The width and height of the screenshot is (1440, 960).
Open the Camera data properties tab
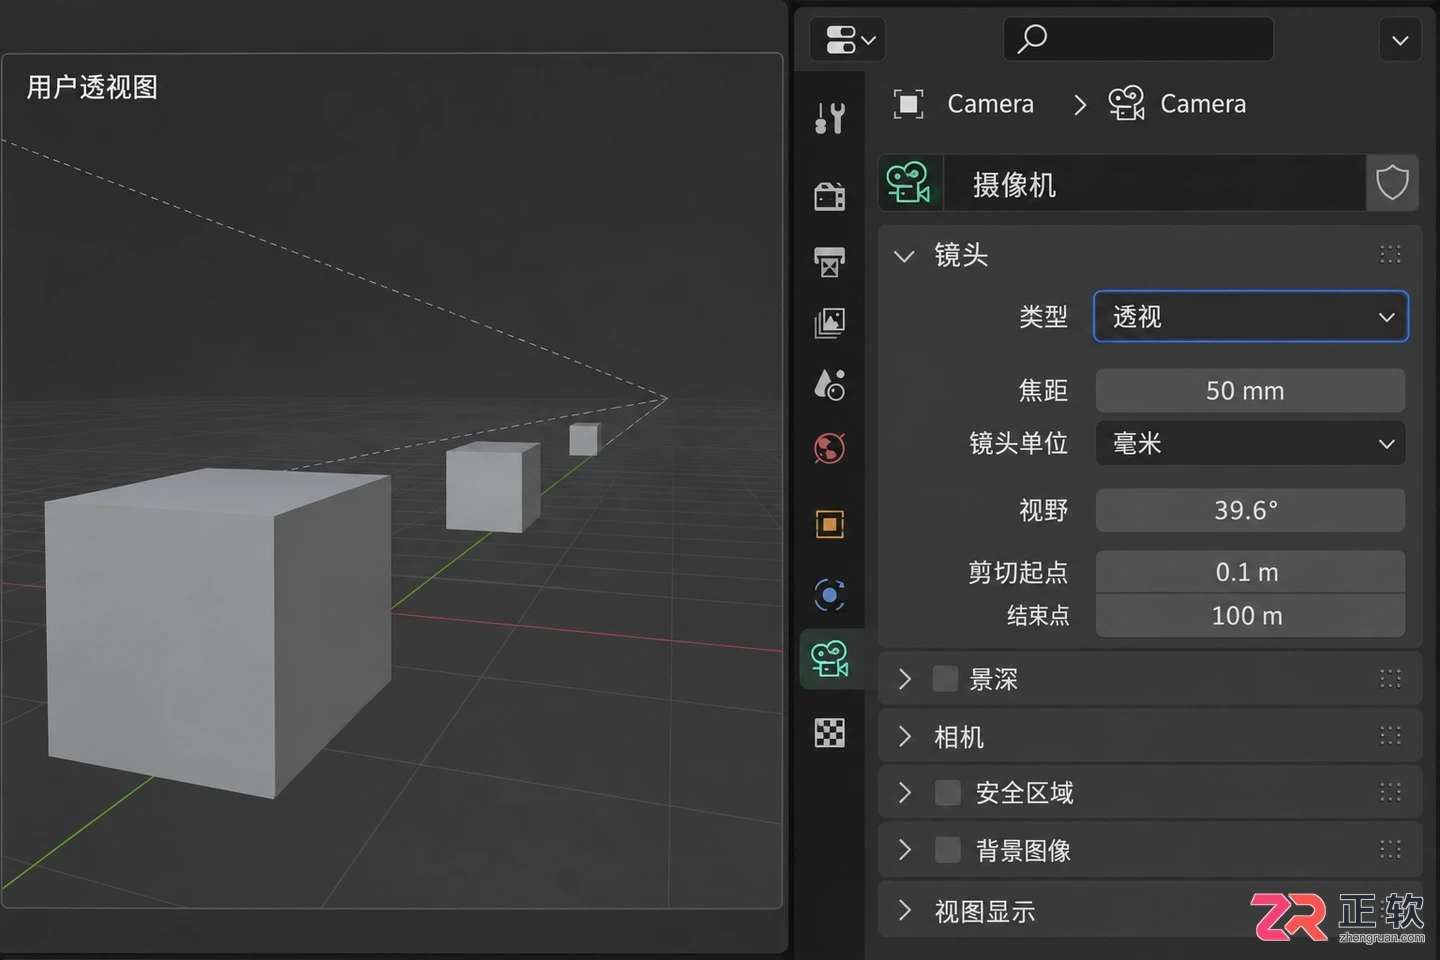coord(830,659)
